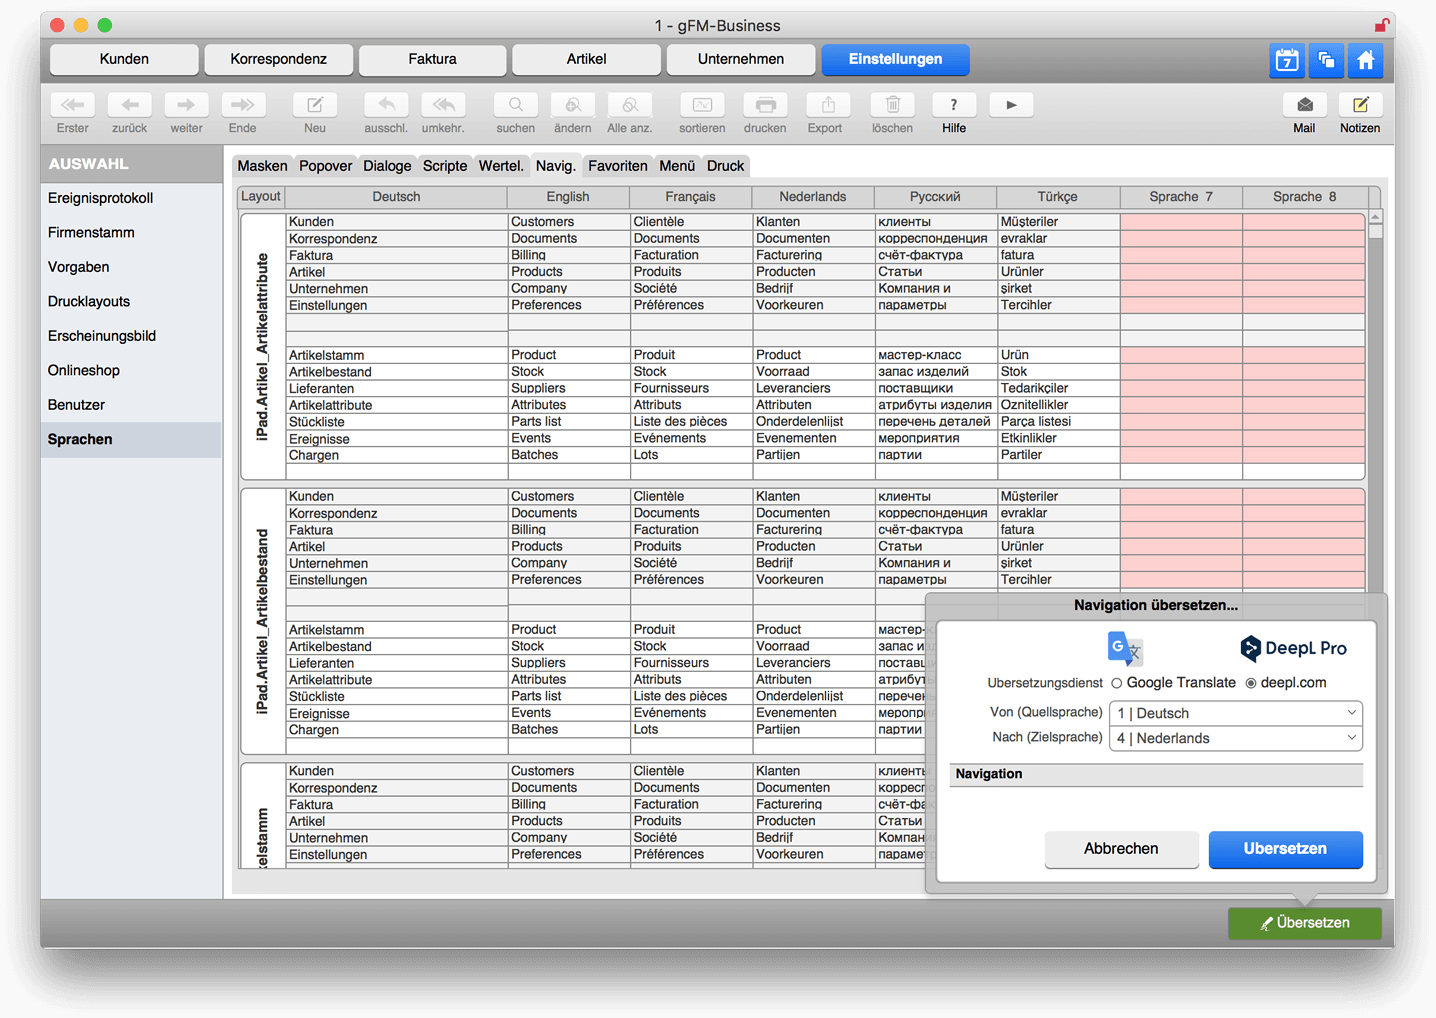Open Notizen notes icon
Screen dimensions: 1436x1018
[x=1360, y=105]
